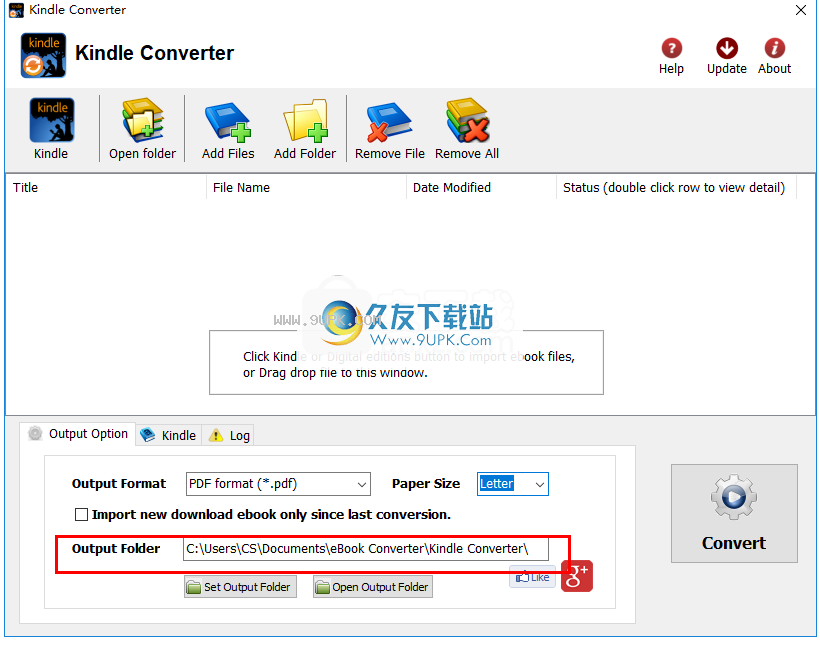Click the Update download icon
820x646 pixels.
coord(727,49)
